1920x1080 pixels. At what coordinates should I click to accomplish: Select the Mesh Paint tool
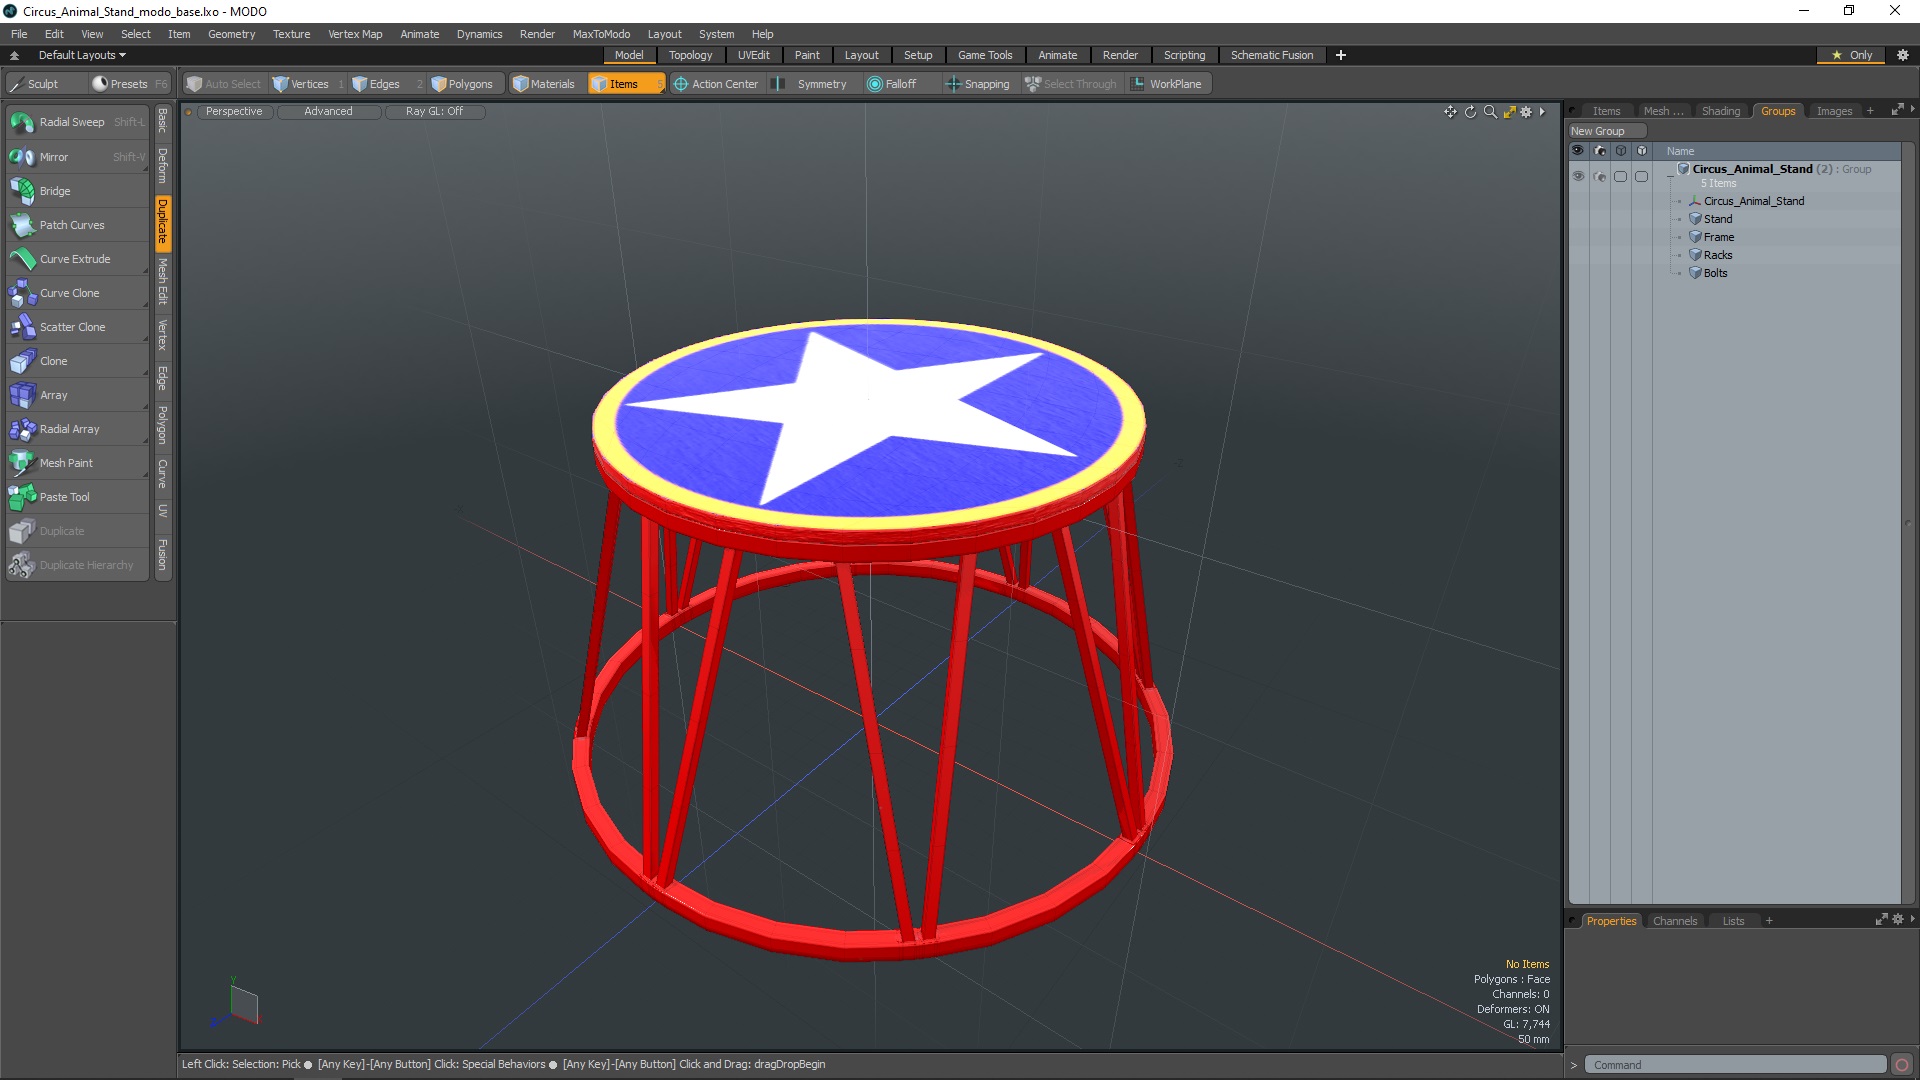pos(66,463)
